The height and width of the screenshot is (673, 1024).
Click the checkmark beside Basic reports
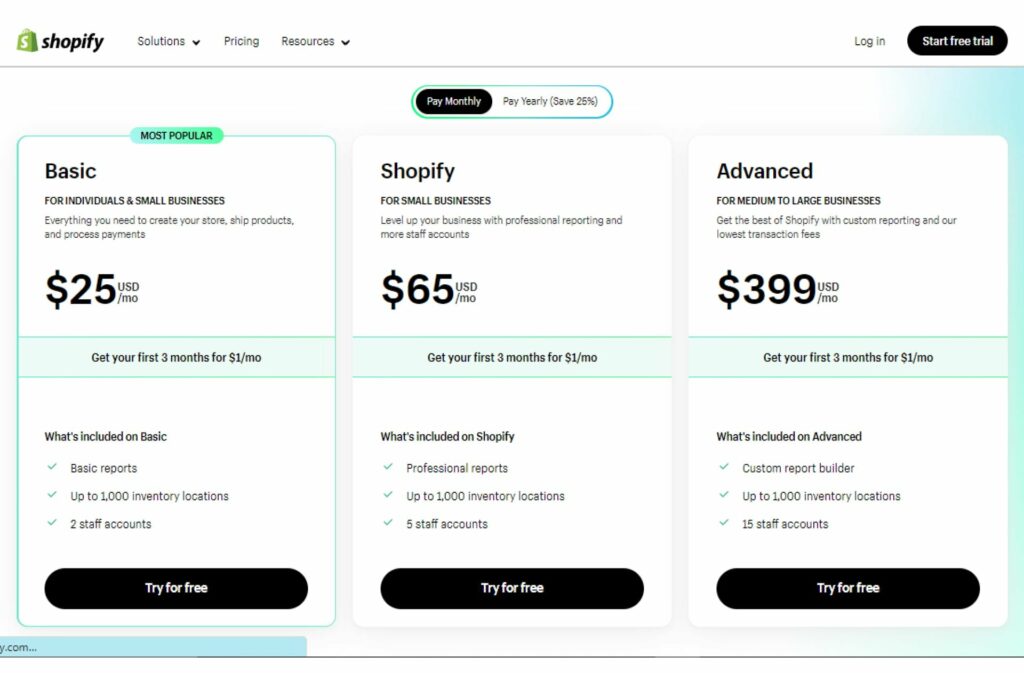pos(52,468)
